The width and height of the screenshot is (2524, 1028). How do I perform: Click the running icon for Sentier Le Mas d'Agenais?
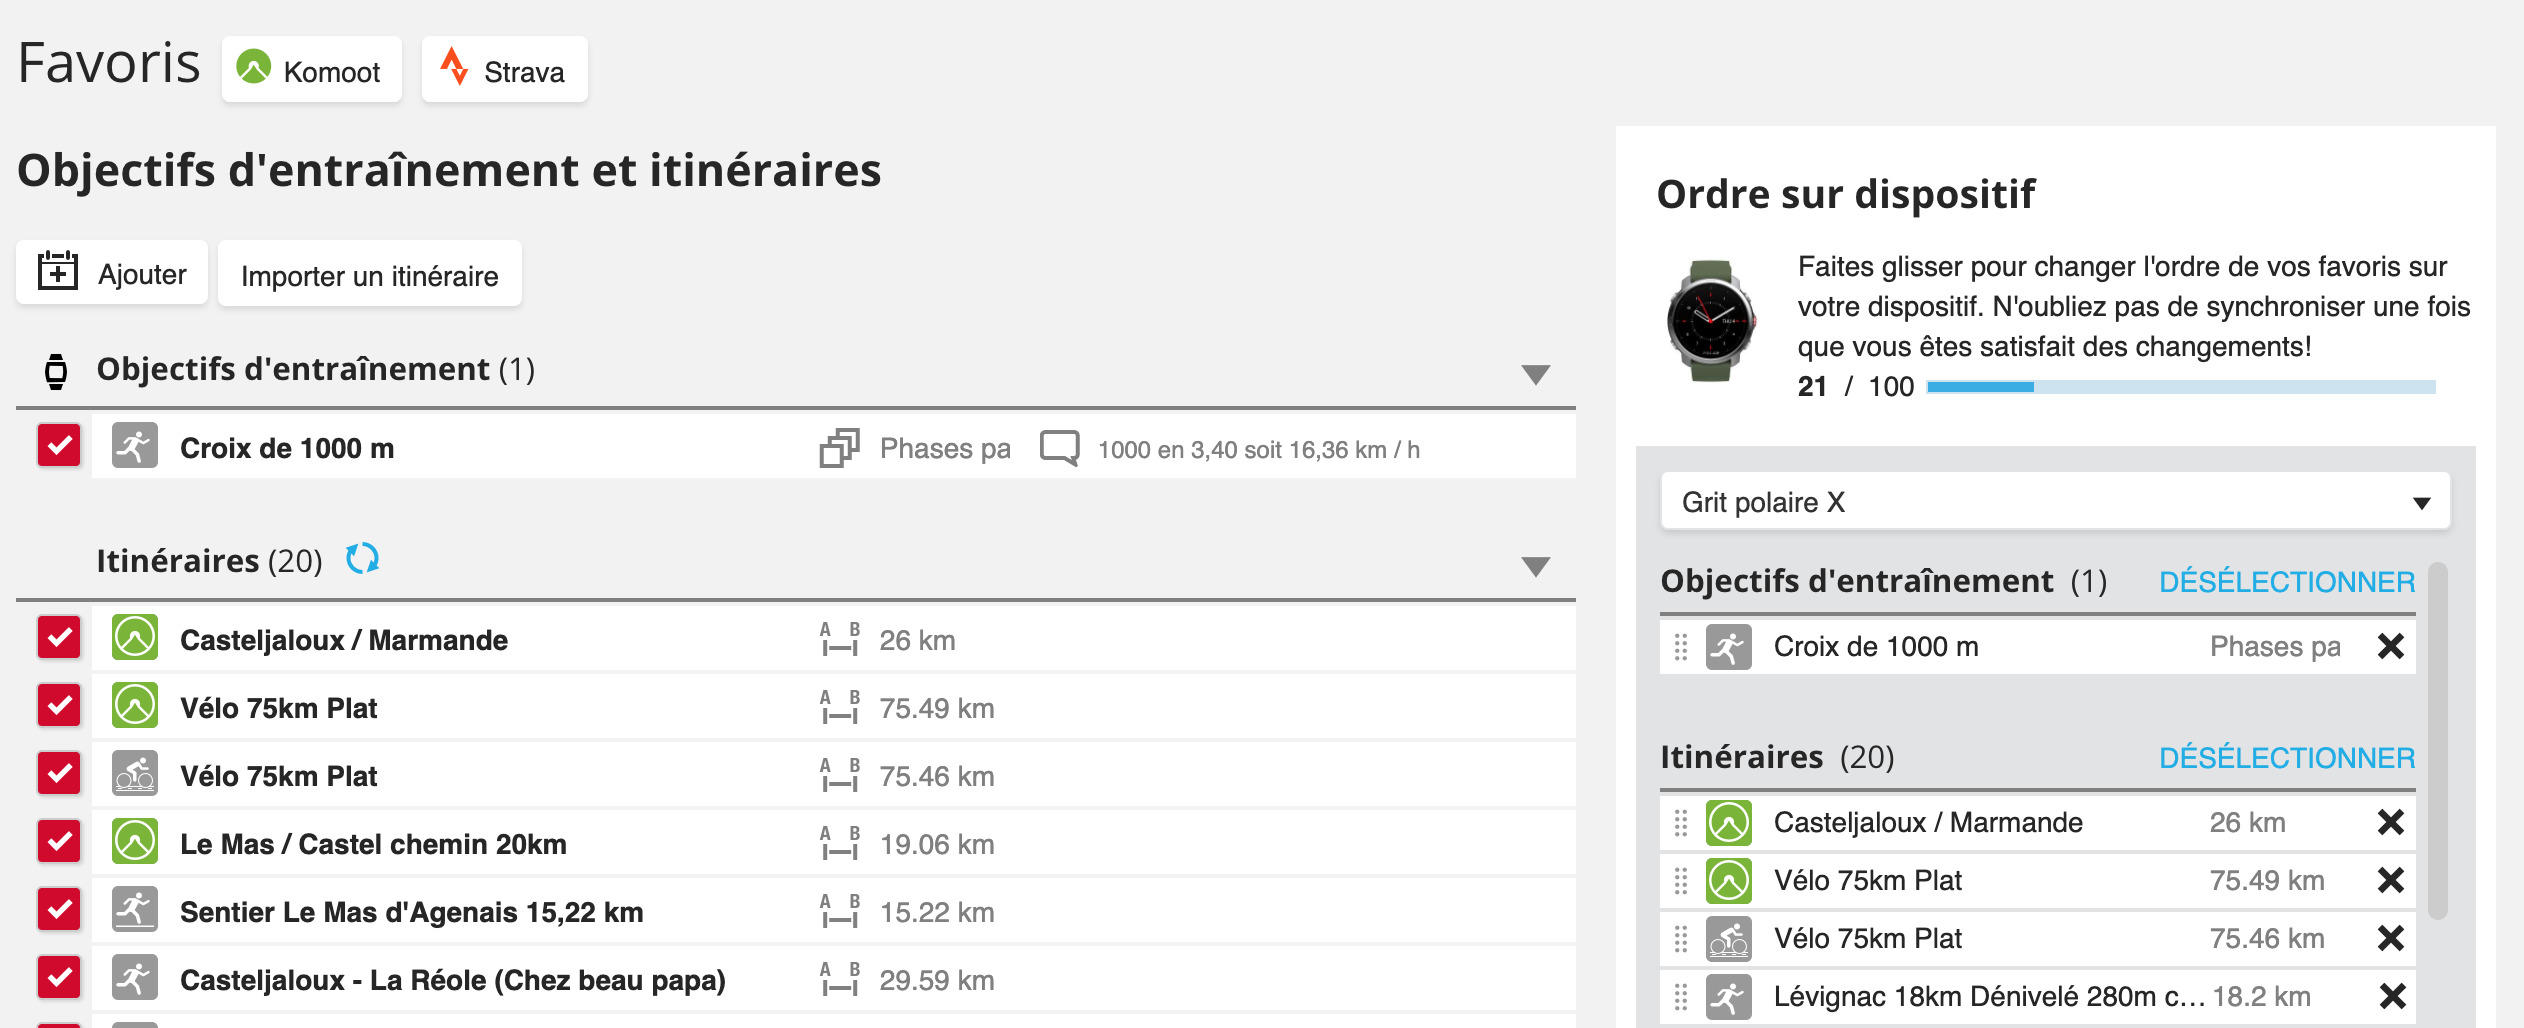[x=135, y=911]
